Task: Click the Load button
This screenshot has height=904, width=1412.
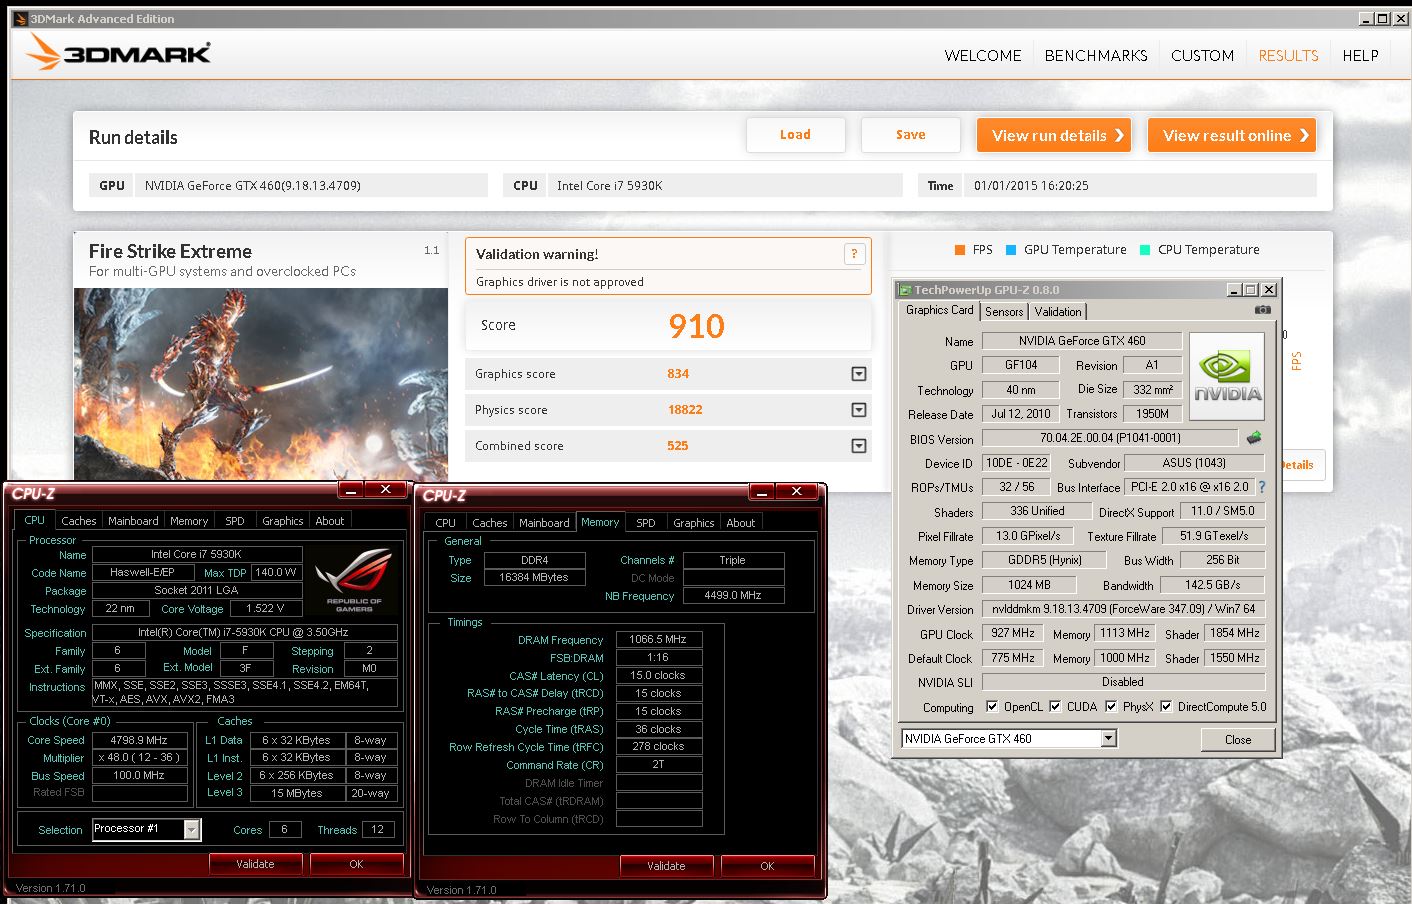Action: coord(796,135)
